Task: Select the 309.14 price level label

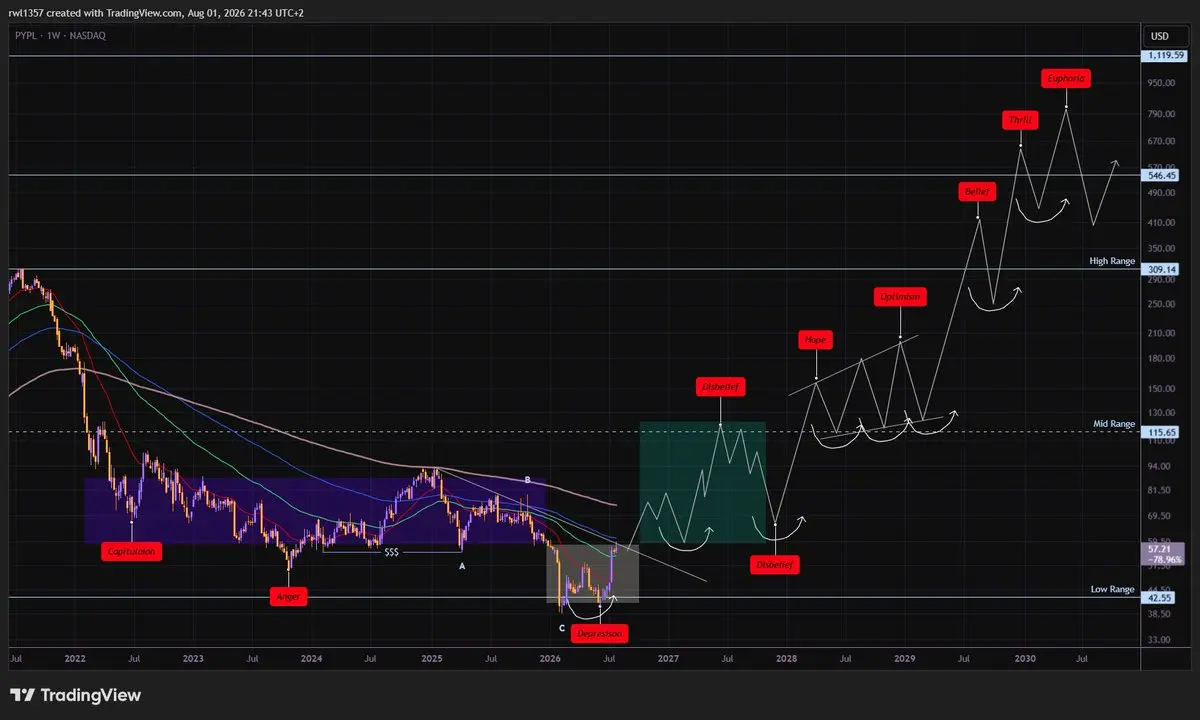Action: point(1160,270)
